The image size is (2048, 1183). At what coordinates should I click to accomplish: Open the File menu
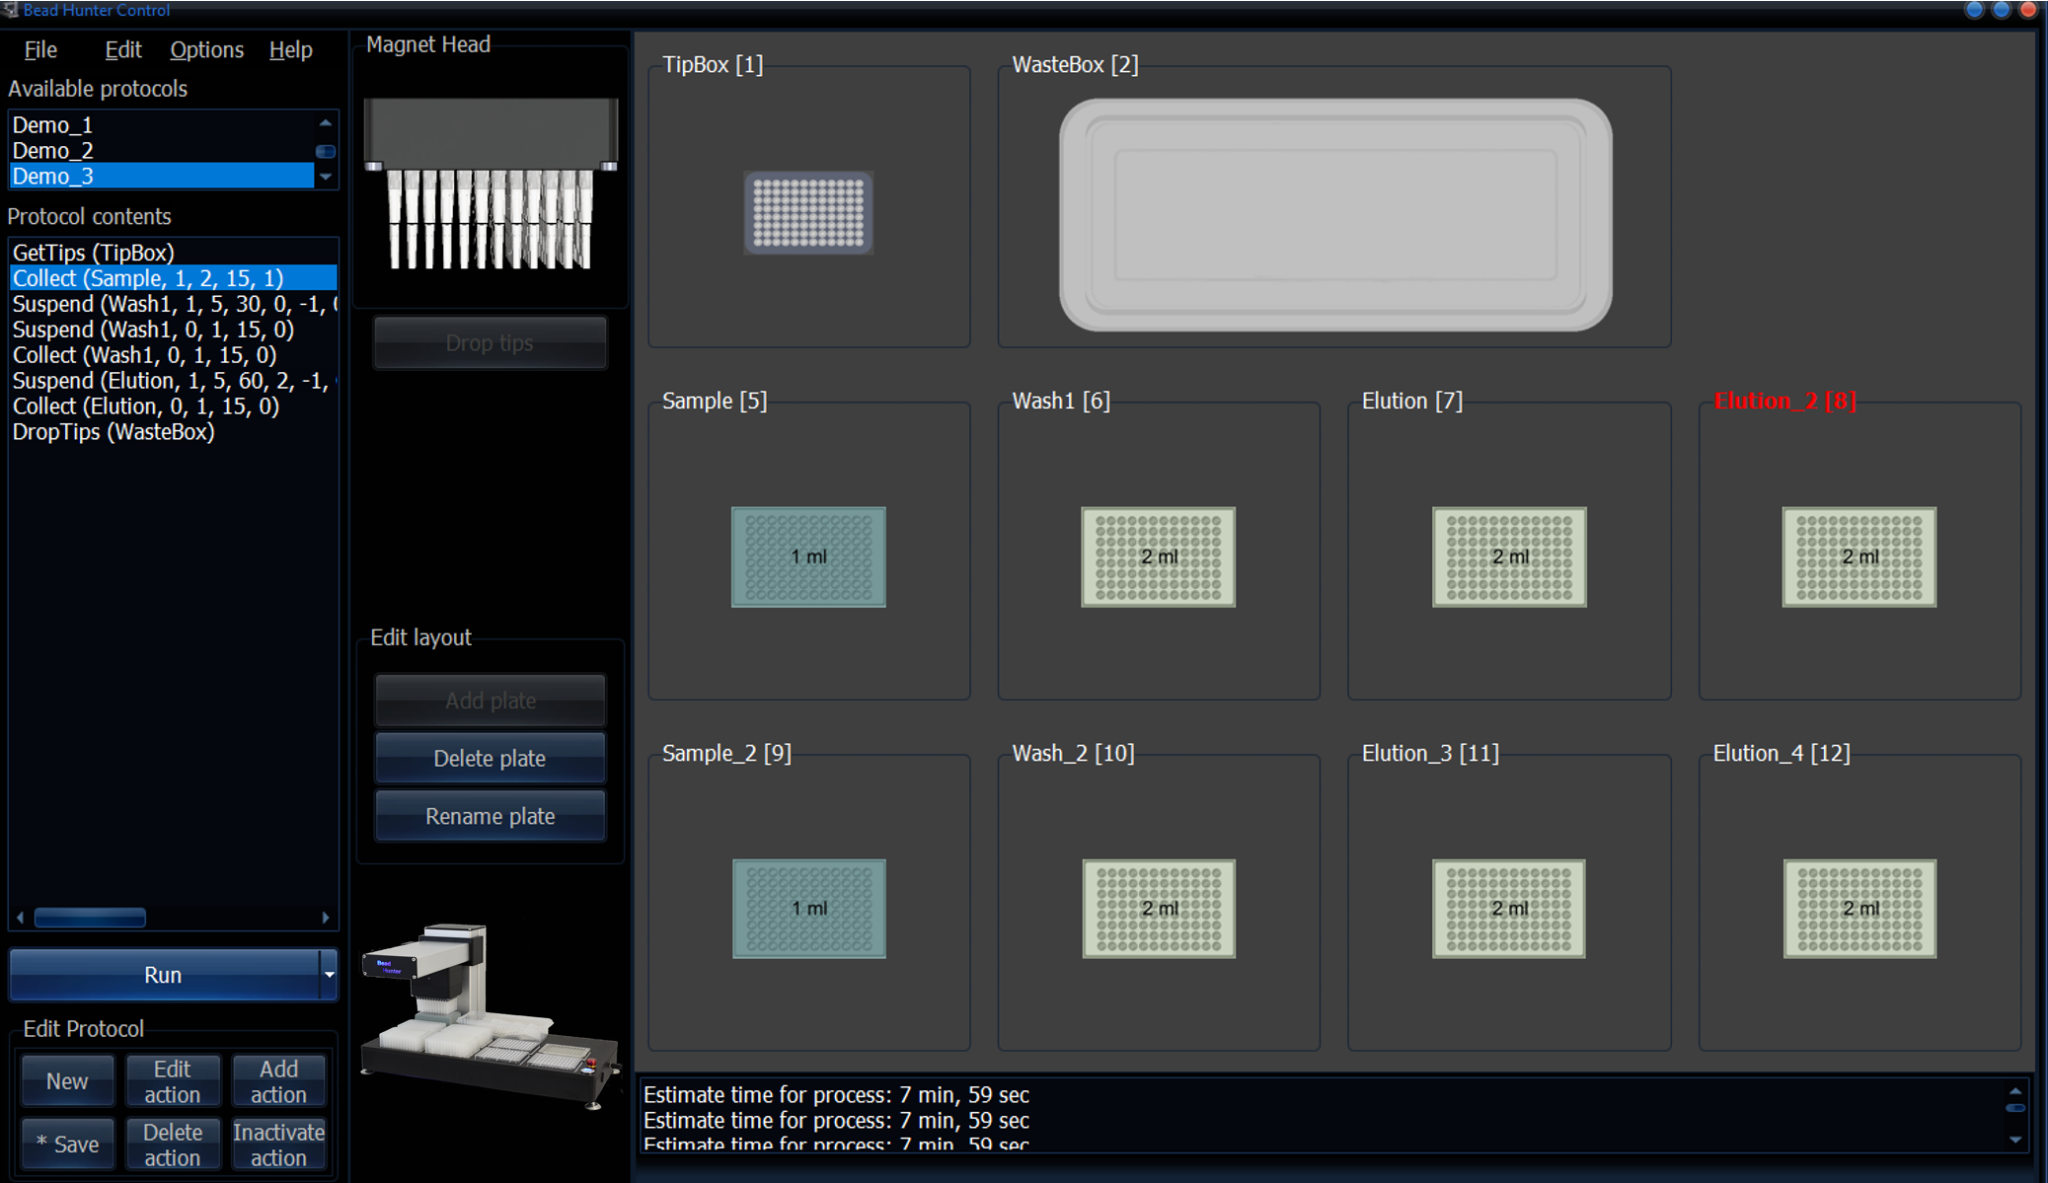pyautogui.click(x=39, y=49)
